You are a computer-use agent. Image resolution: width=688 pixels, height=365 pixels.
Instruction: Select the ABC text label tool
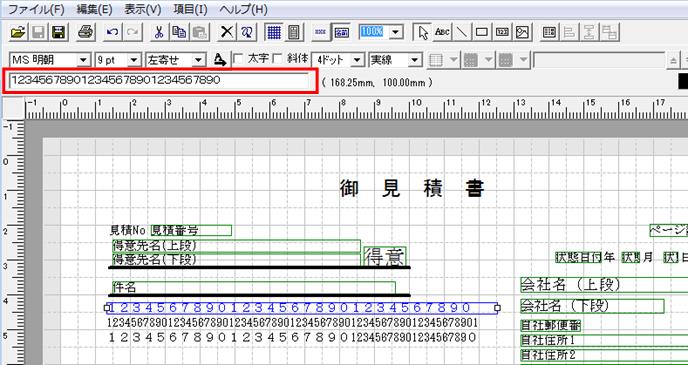point(442,32)
